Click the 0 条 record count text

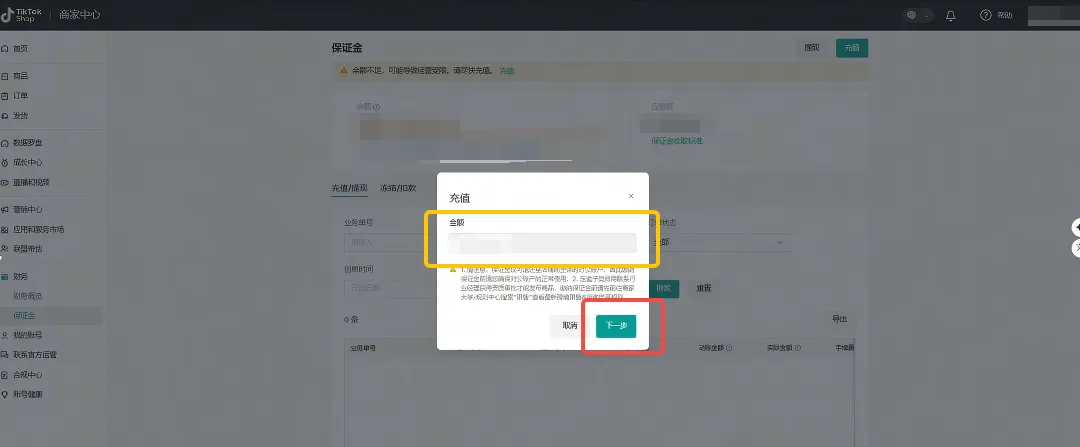(x=351, y=320)
